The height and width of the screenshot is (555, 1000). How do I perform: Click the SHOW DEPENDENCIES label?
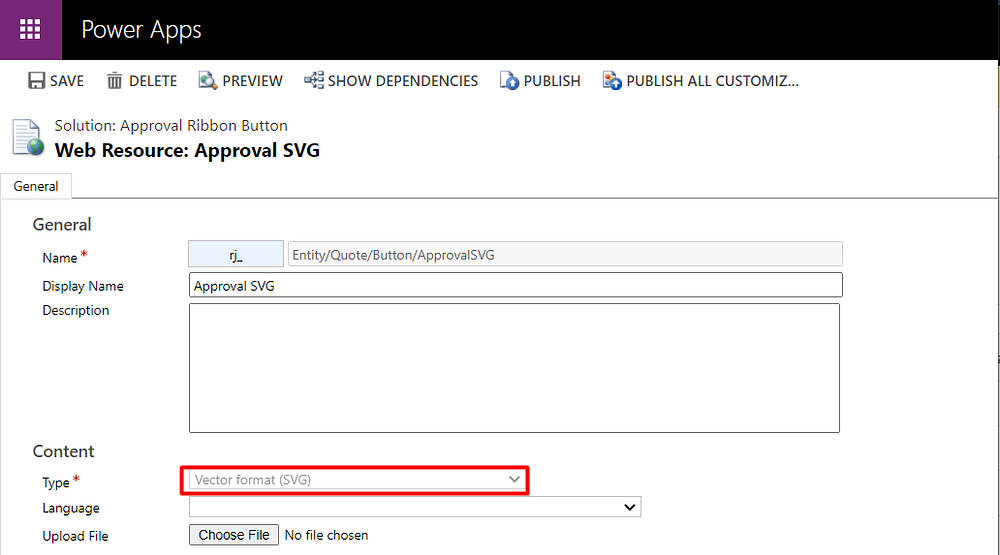(x=403, y=81)
